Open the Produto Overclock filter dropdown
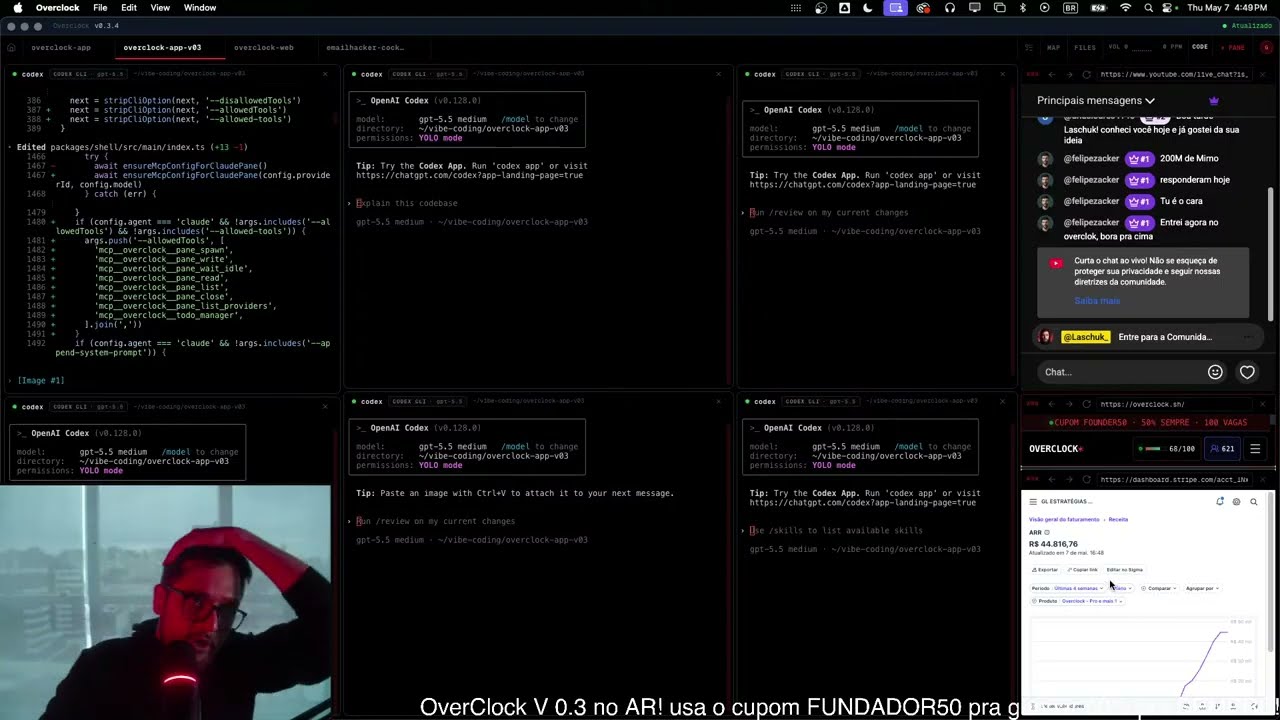Image resolution: width=1280 pixels, height=720 pixels. 1078,601
